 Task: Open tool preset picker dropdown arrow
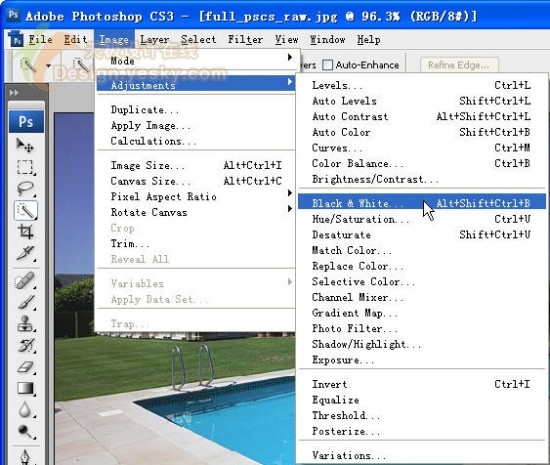(48, 66)
